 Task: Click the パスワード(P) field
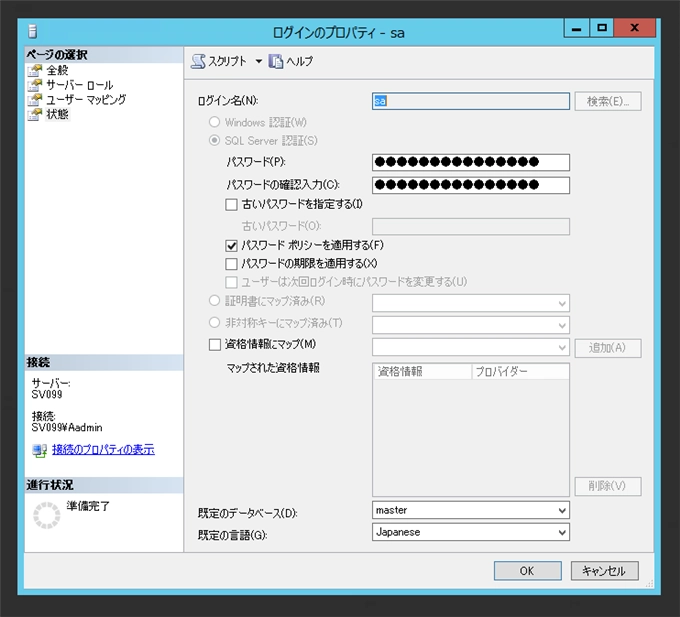471,162
